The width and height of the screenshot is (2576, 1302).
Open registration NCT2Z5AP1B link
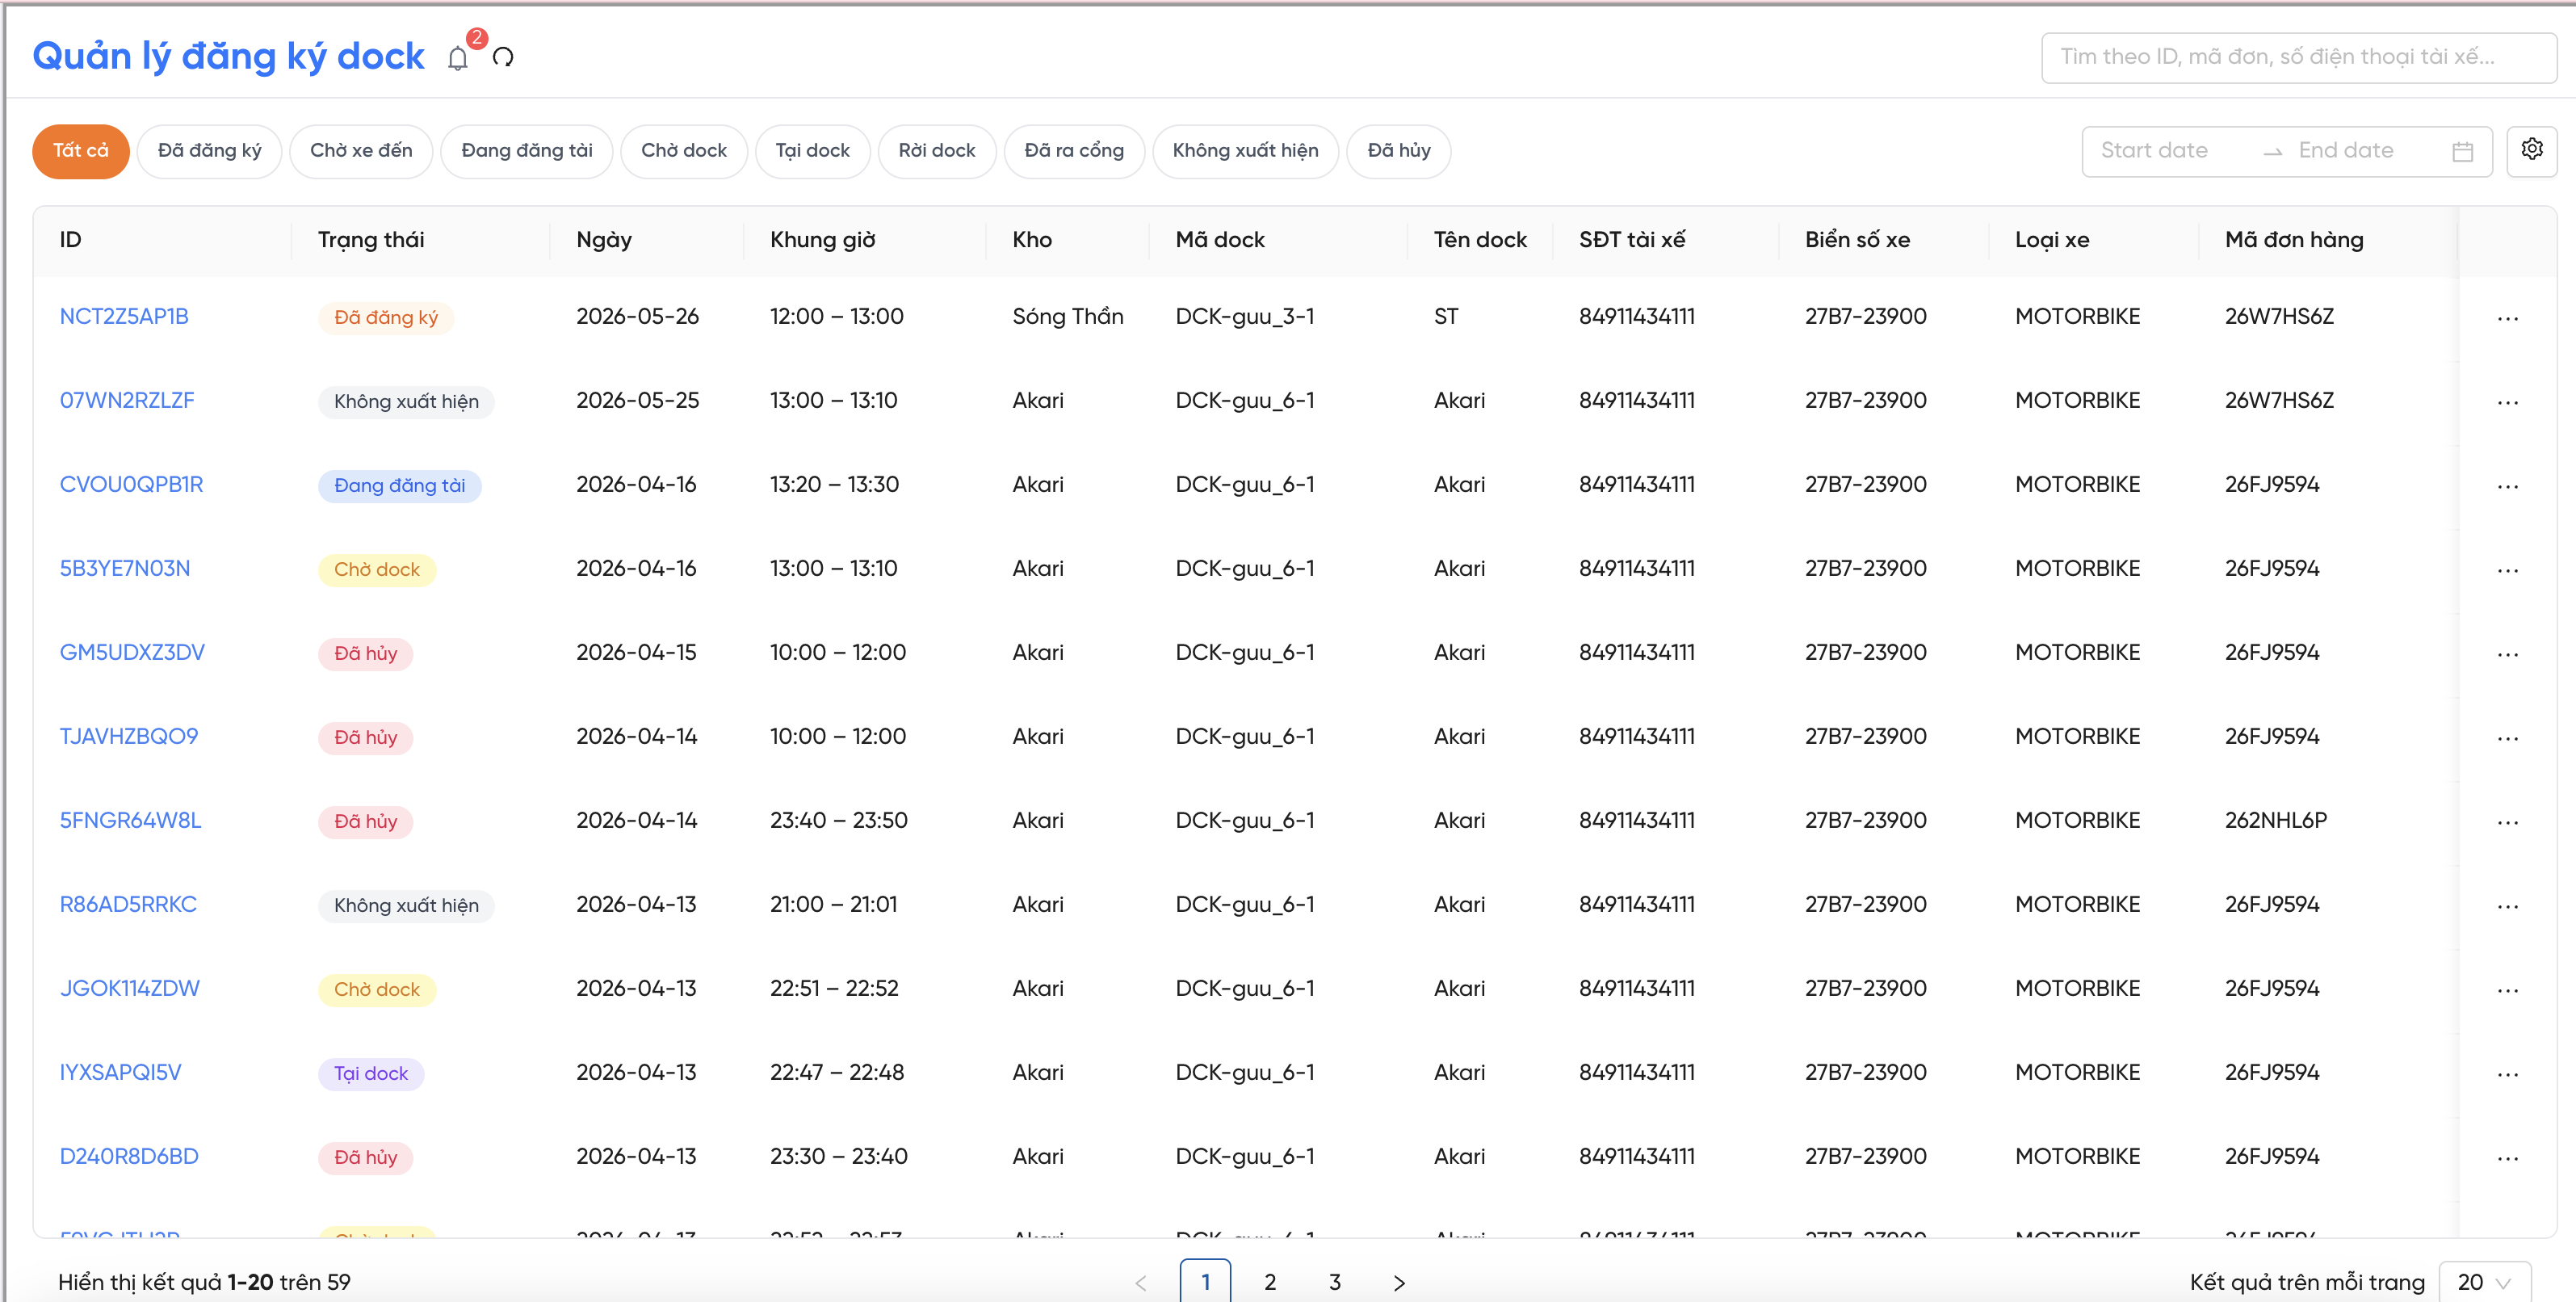124,317
